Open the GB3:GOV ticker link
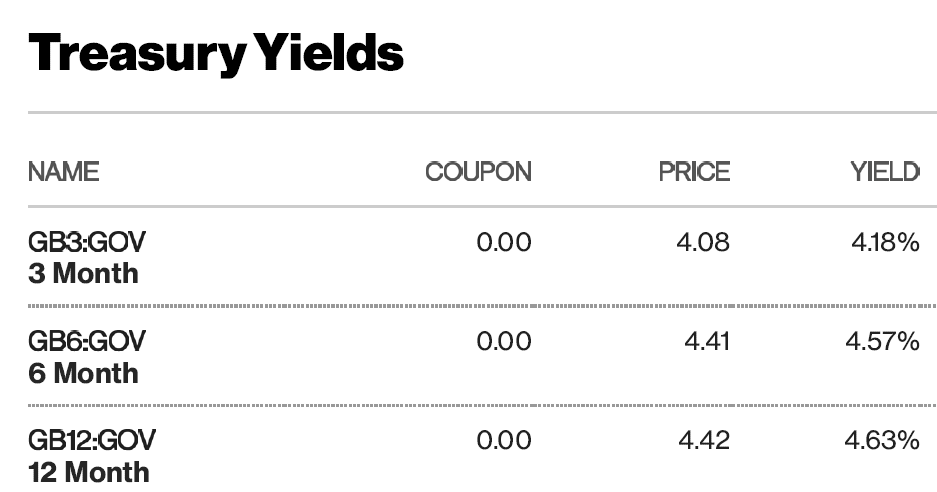The width and height of the screenshot is (937, 492). [87, 242]
